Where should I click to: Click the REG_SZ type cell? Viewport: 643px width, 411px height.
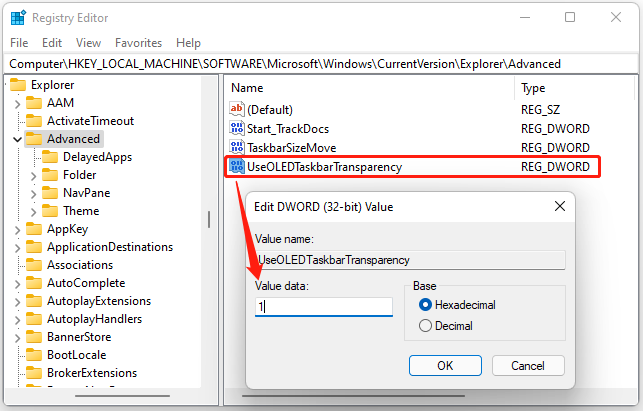coord(540,110)
